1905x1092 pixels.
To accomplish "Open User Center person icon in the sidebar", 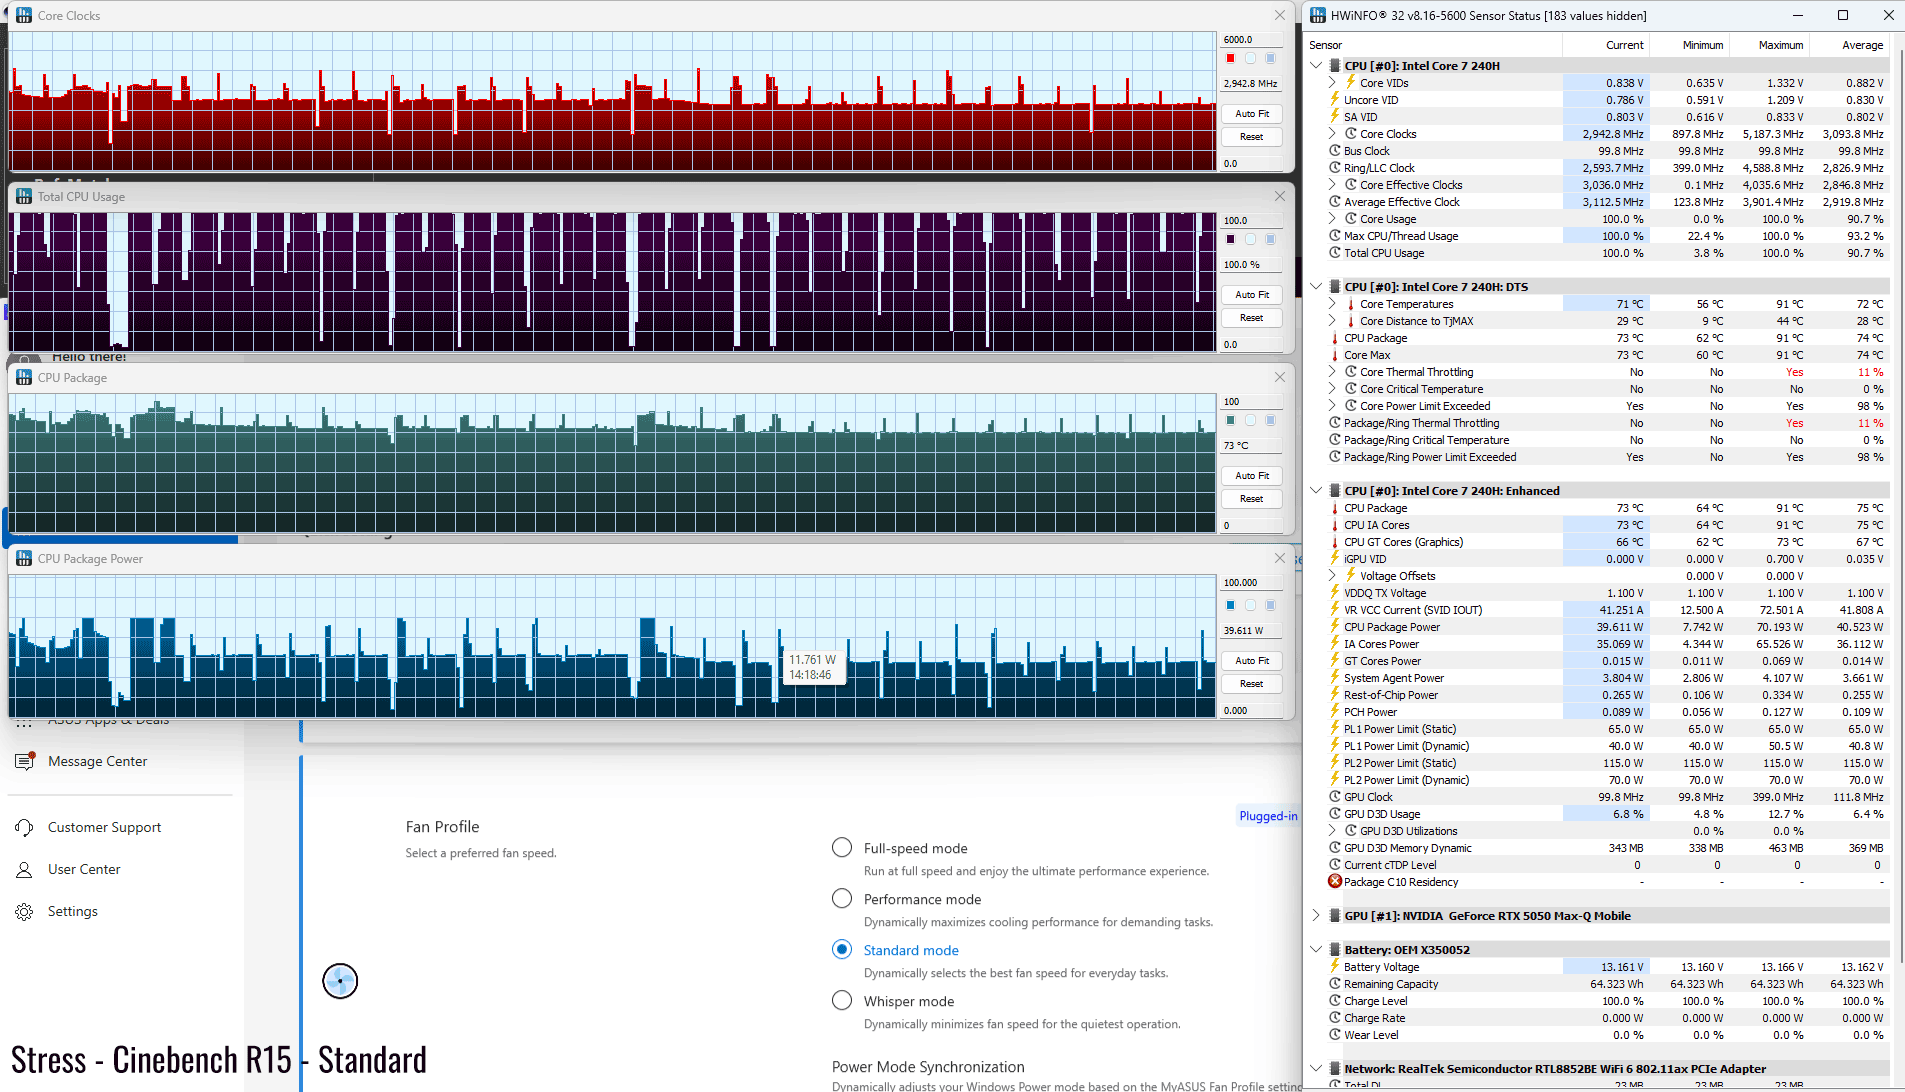I will click(24, 869).
